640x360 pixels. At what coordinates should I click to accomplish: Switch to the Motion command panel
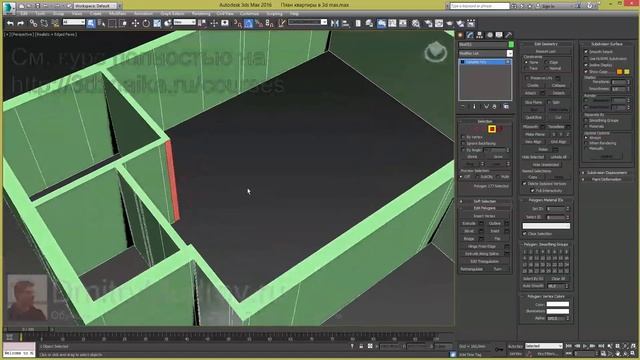[489, 36]
